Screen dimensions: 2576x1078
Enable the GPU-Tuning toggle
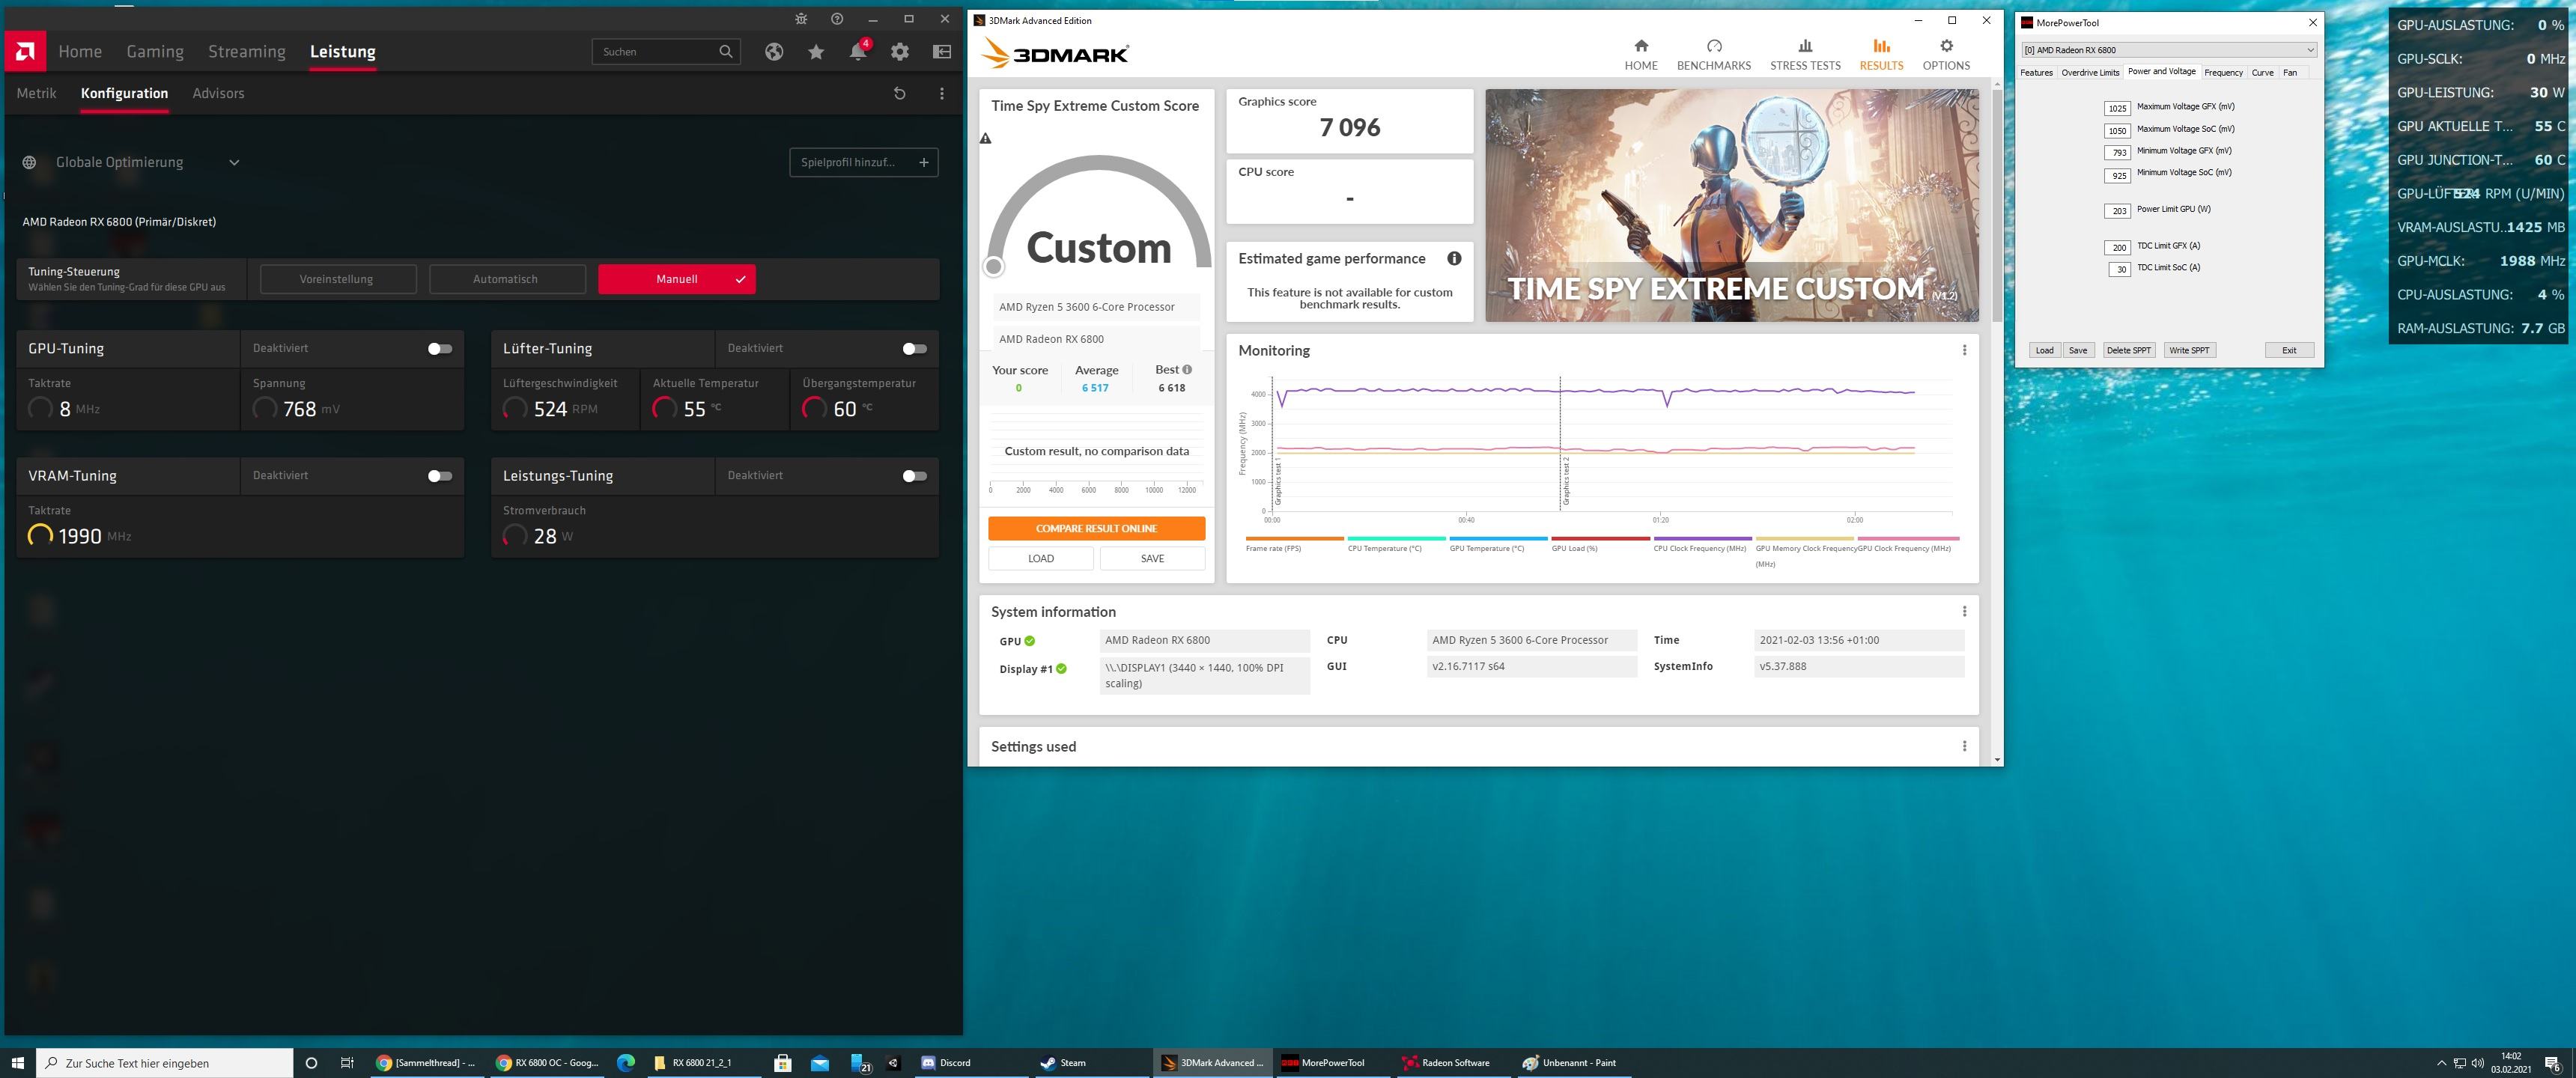(440, 348)
